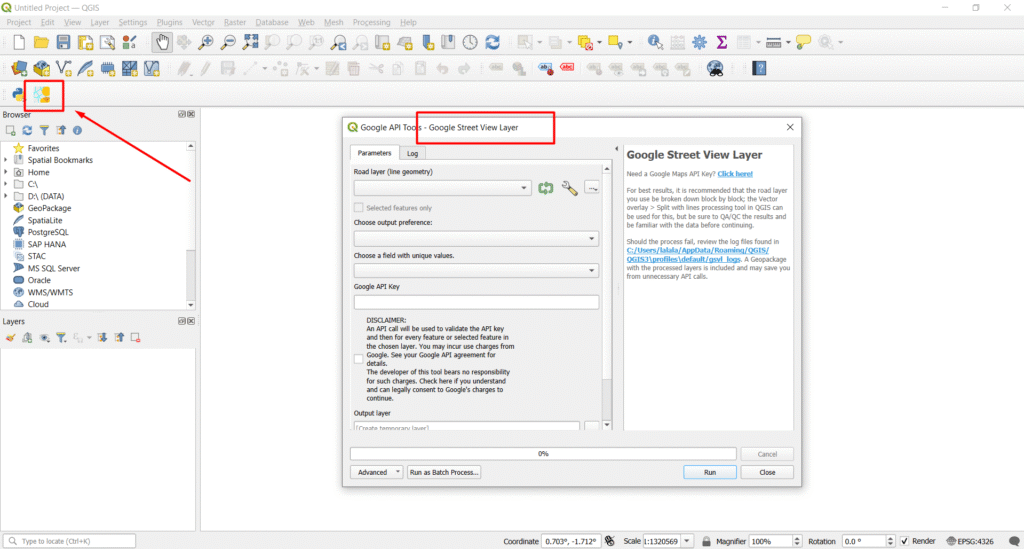Click New Shapefile Layer icon

click(63, 68)
